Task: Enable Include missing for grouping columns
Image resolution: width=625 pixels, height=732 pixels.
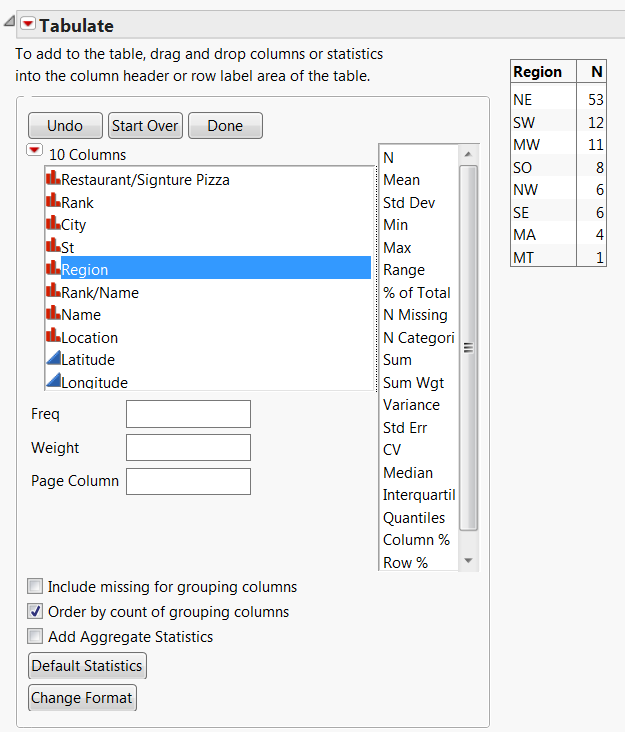Action: click(x=36, y=587)
